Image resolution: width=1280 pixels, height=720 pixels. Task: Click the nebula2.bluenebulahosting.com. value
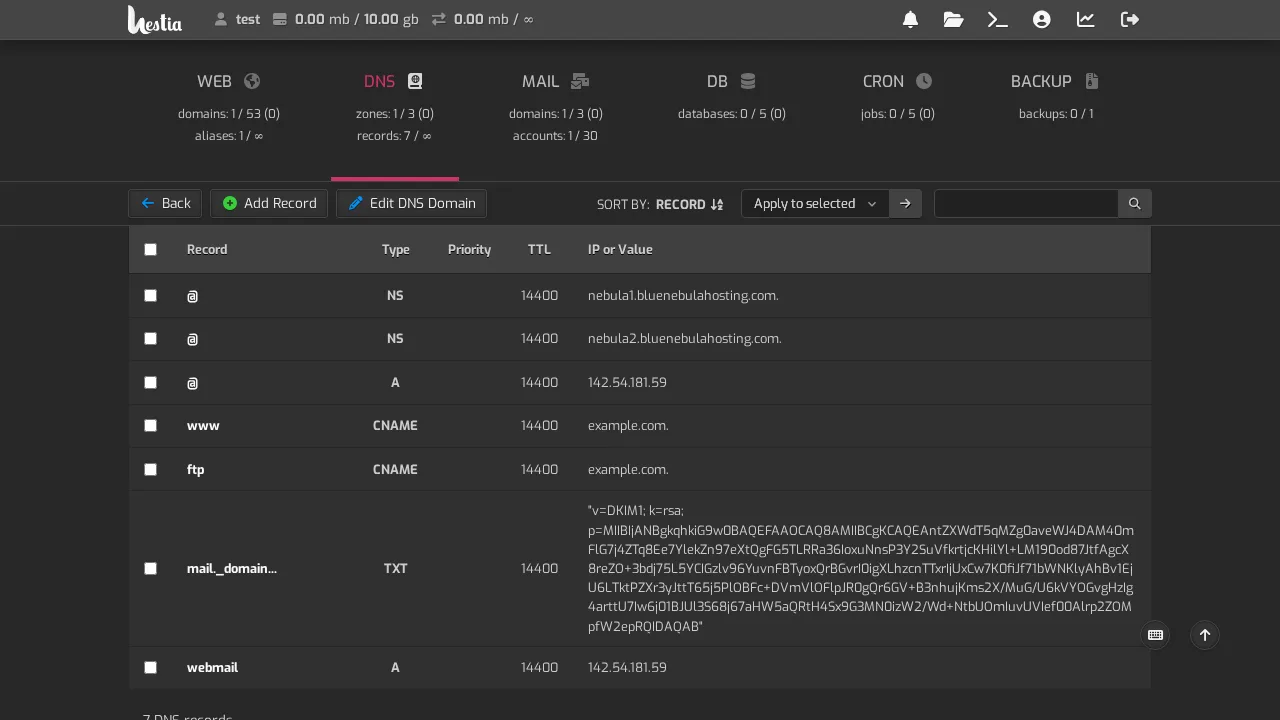pos(685,338)
